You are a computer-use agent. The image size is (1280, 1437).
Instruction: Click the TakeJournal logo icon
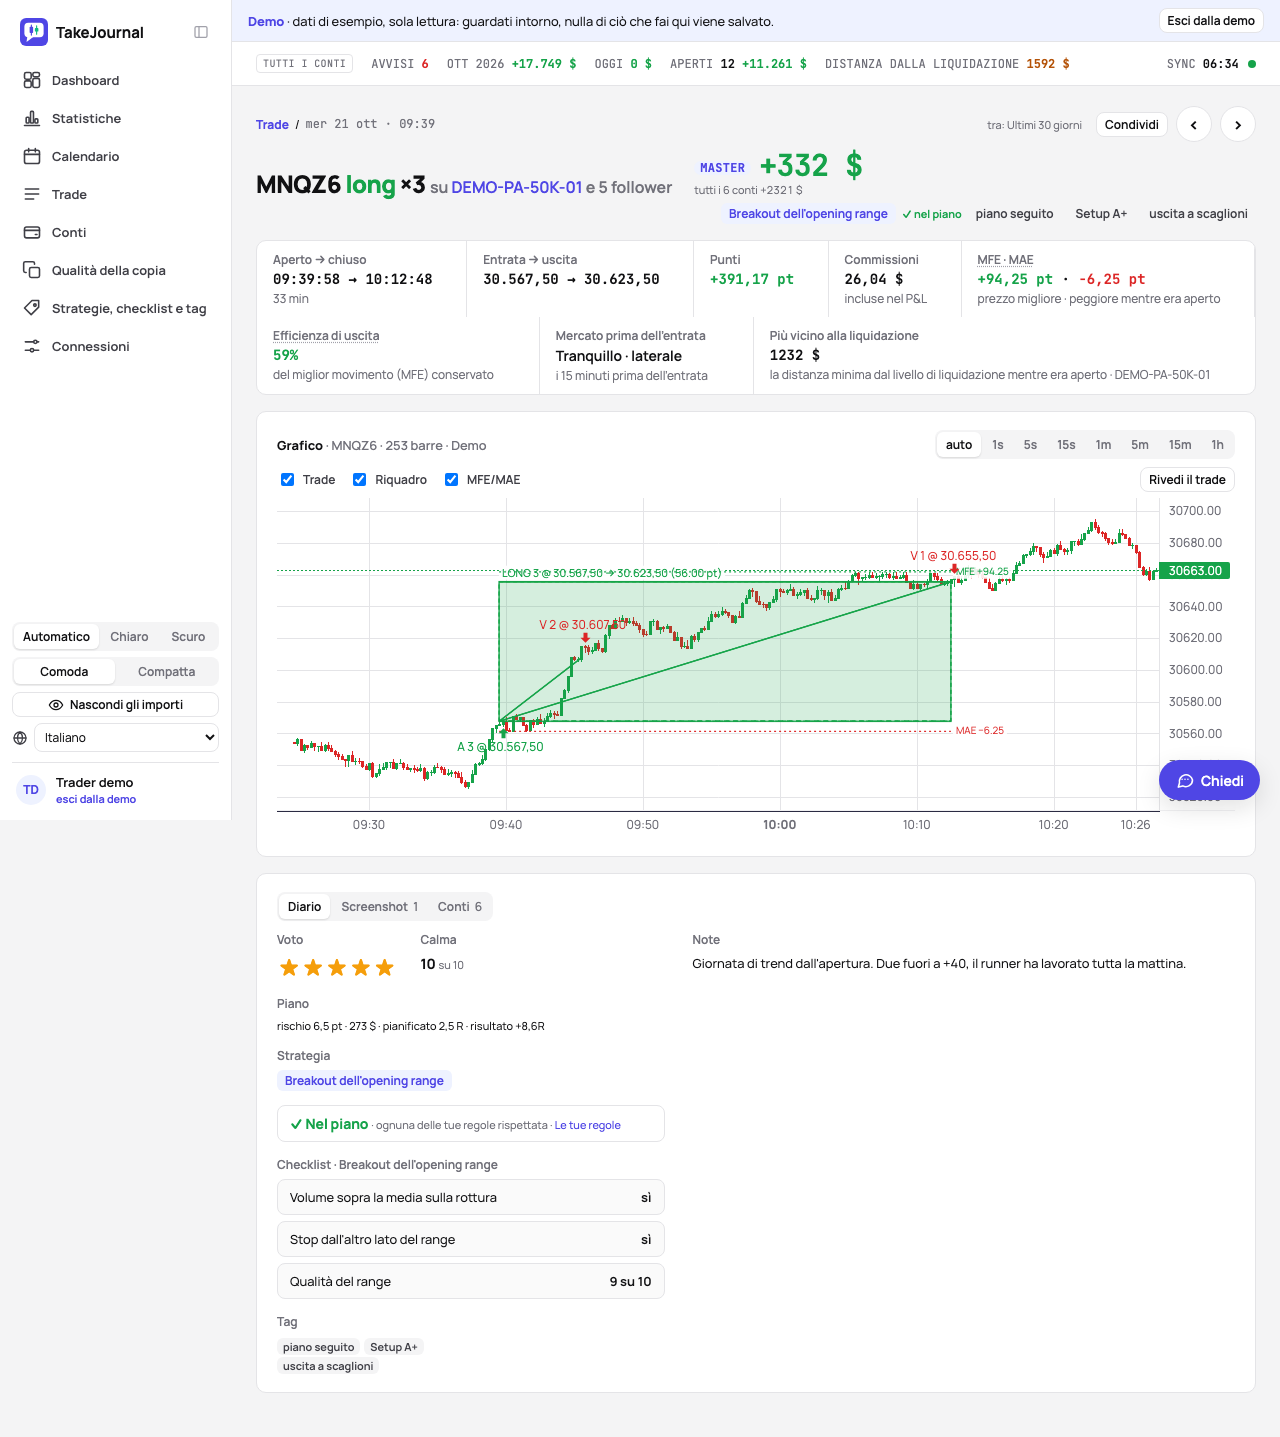pyautogui.click(x=34, y=32)
